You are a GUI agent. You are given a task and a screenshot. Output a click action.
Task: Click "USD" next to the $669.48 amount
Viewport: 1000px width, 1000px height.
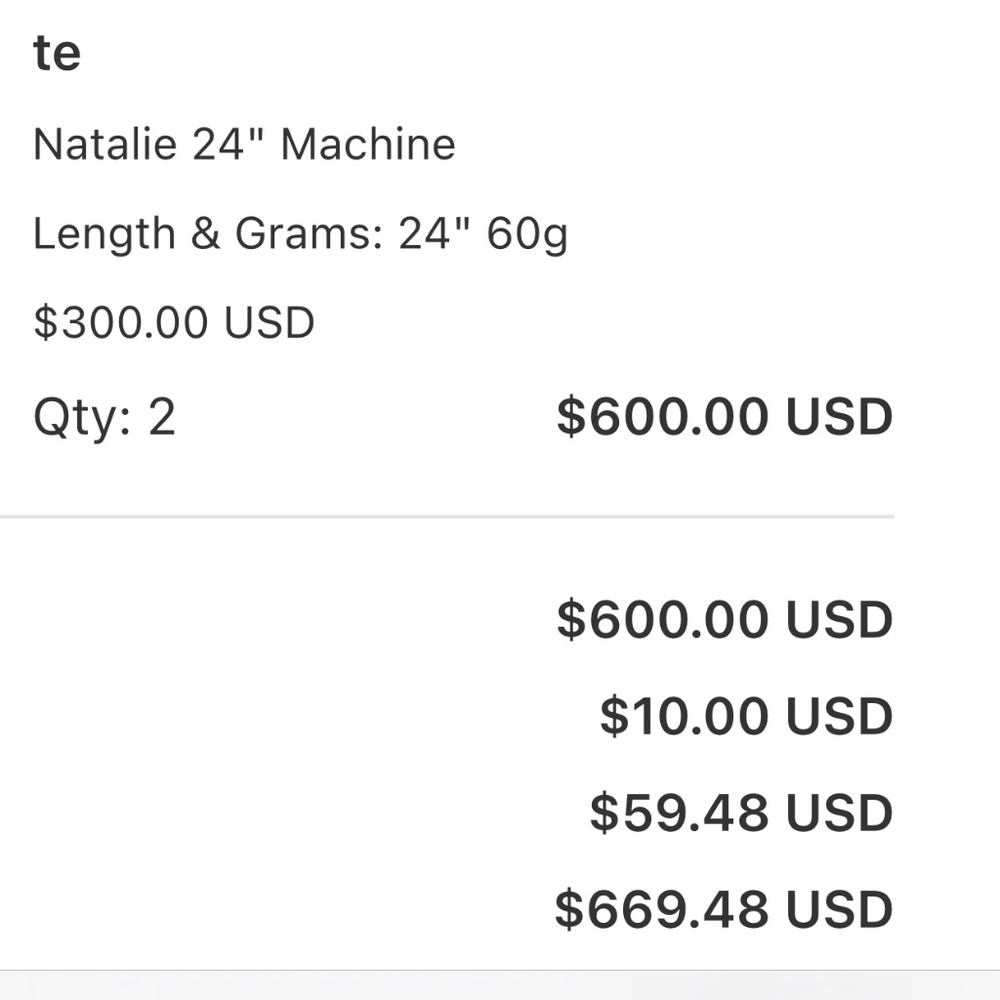click(838, 909)
